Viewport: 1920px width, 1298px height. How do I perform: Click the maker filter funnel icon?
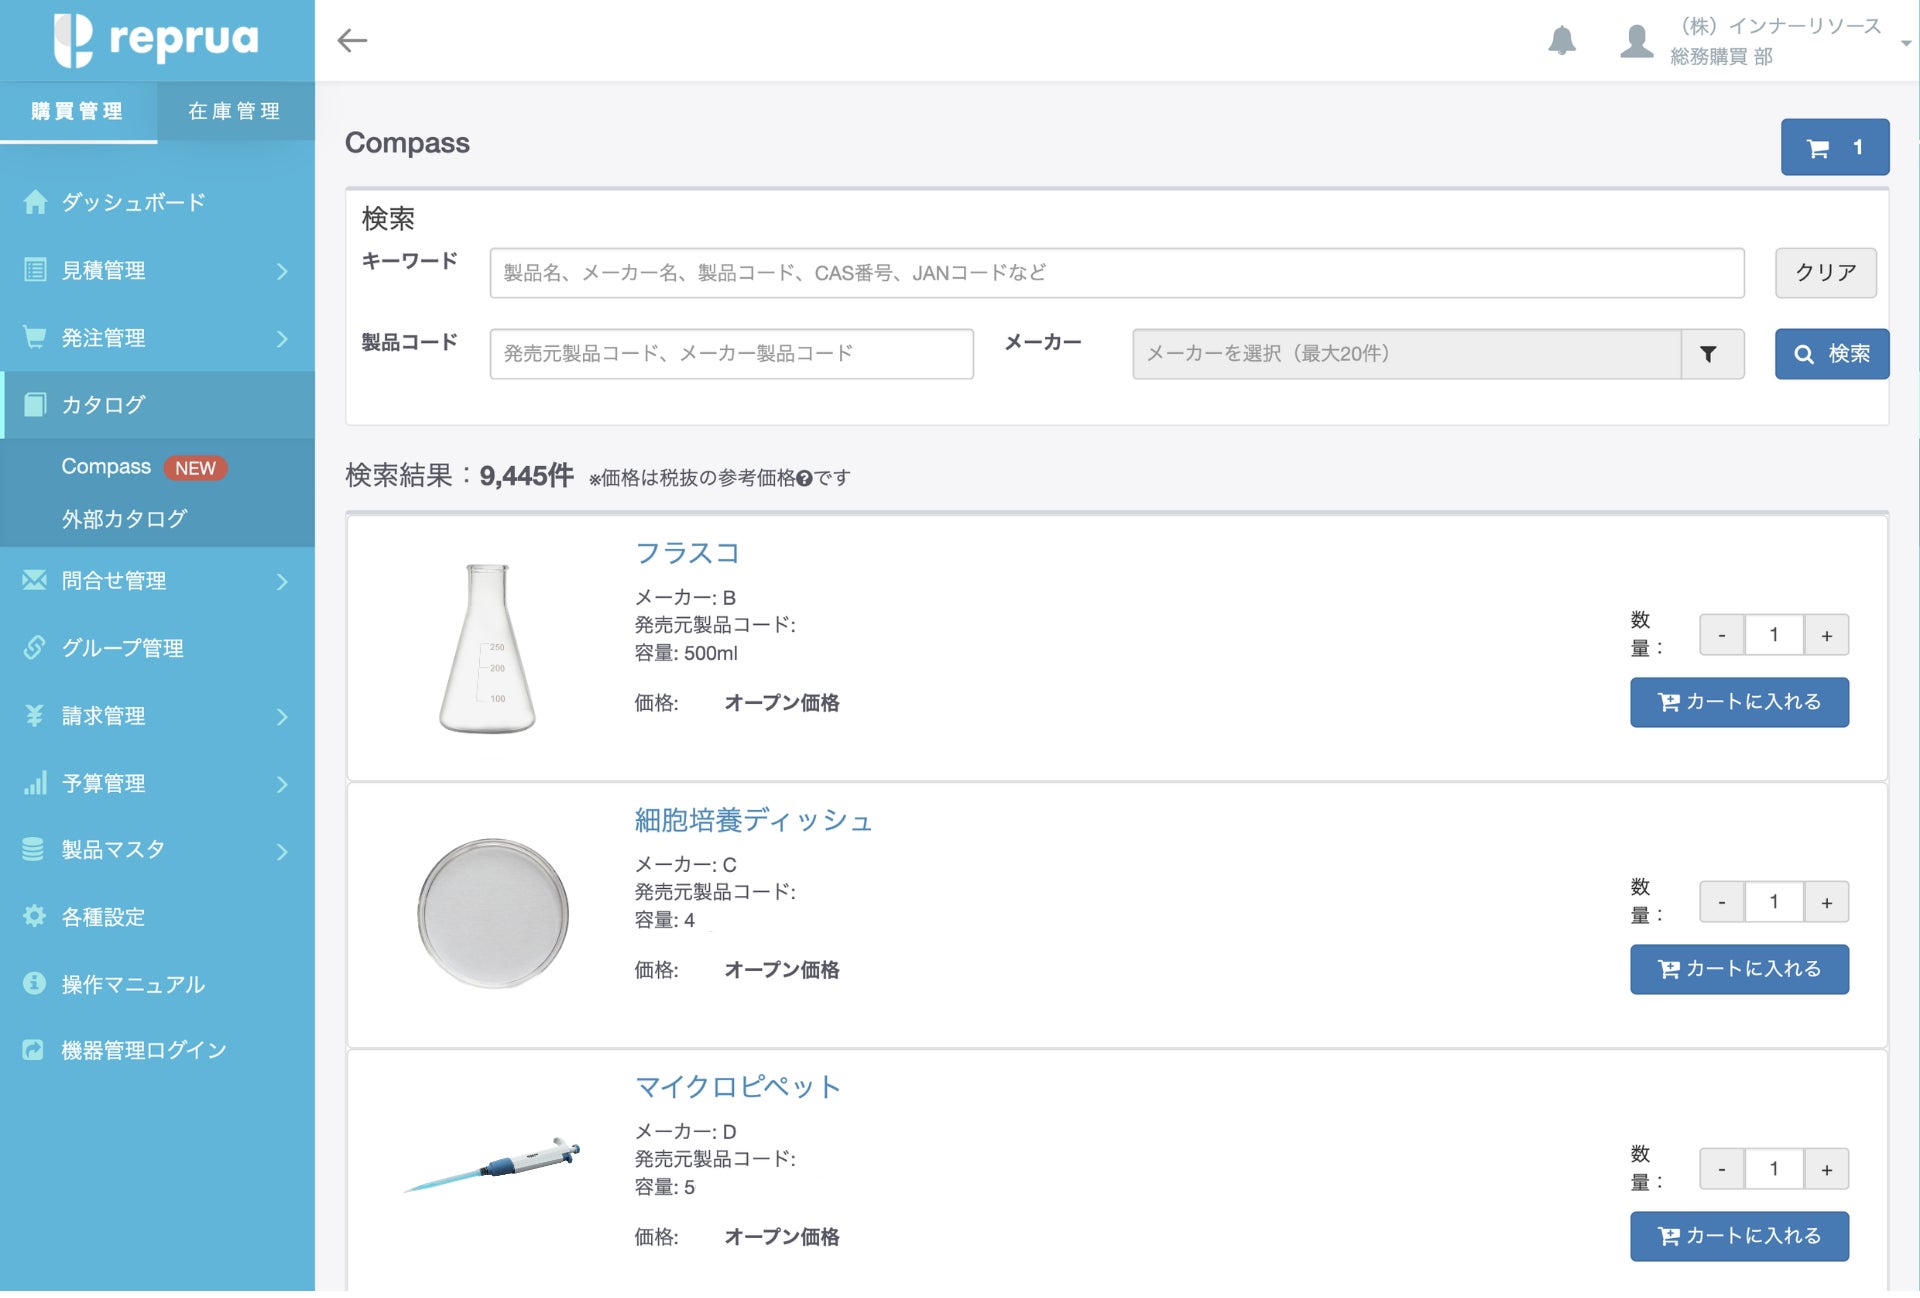(1709, 354)
